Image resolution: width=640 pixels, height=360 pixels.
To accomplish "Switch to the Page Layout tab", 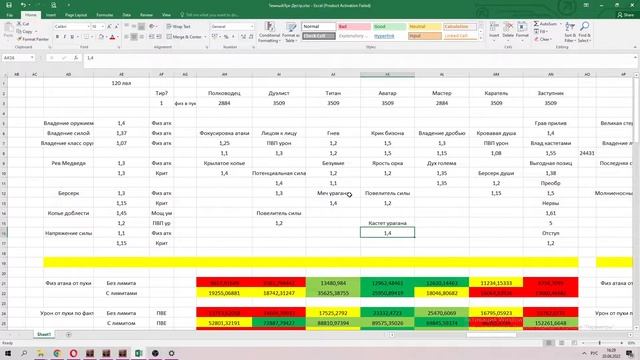I will (76, 15).
